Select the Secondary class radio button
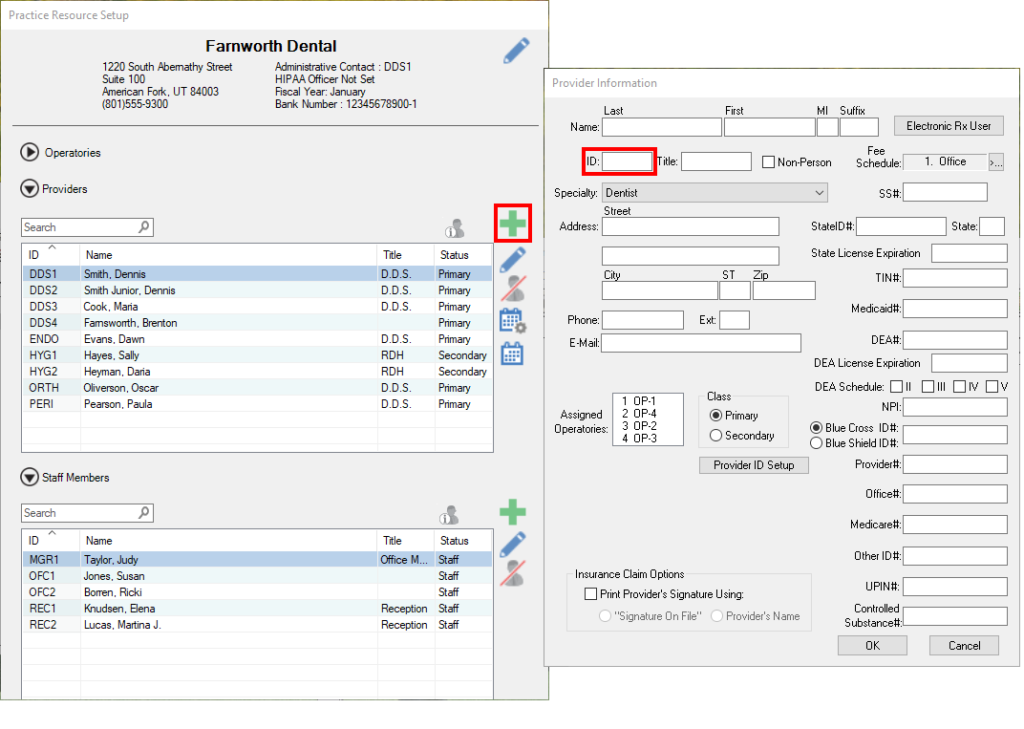 pyautogui.click(x=716, y=435)
